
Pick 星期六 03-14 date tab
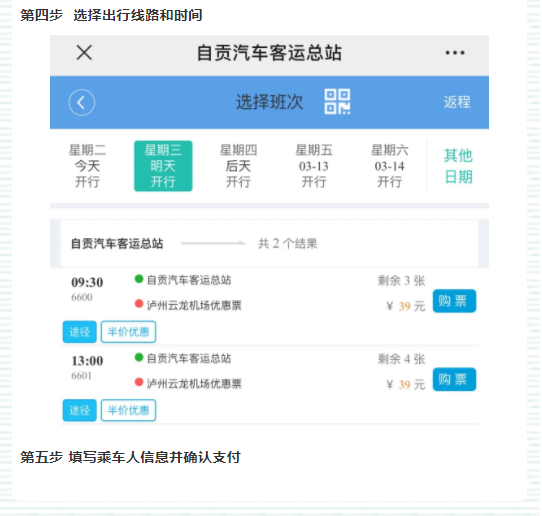click(x=390, y=166)
